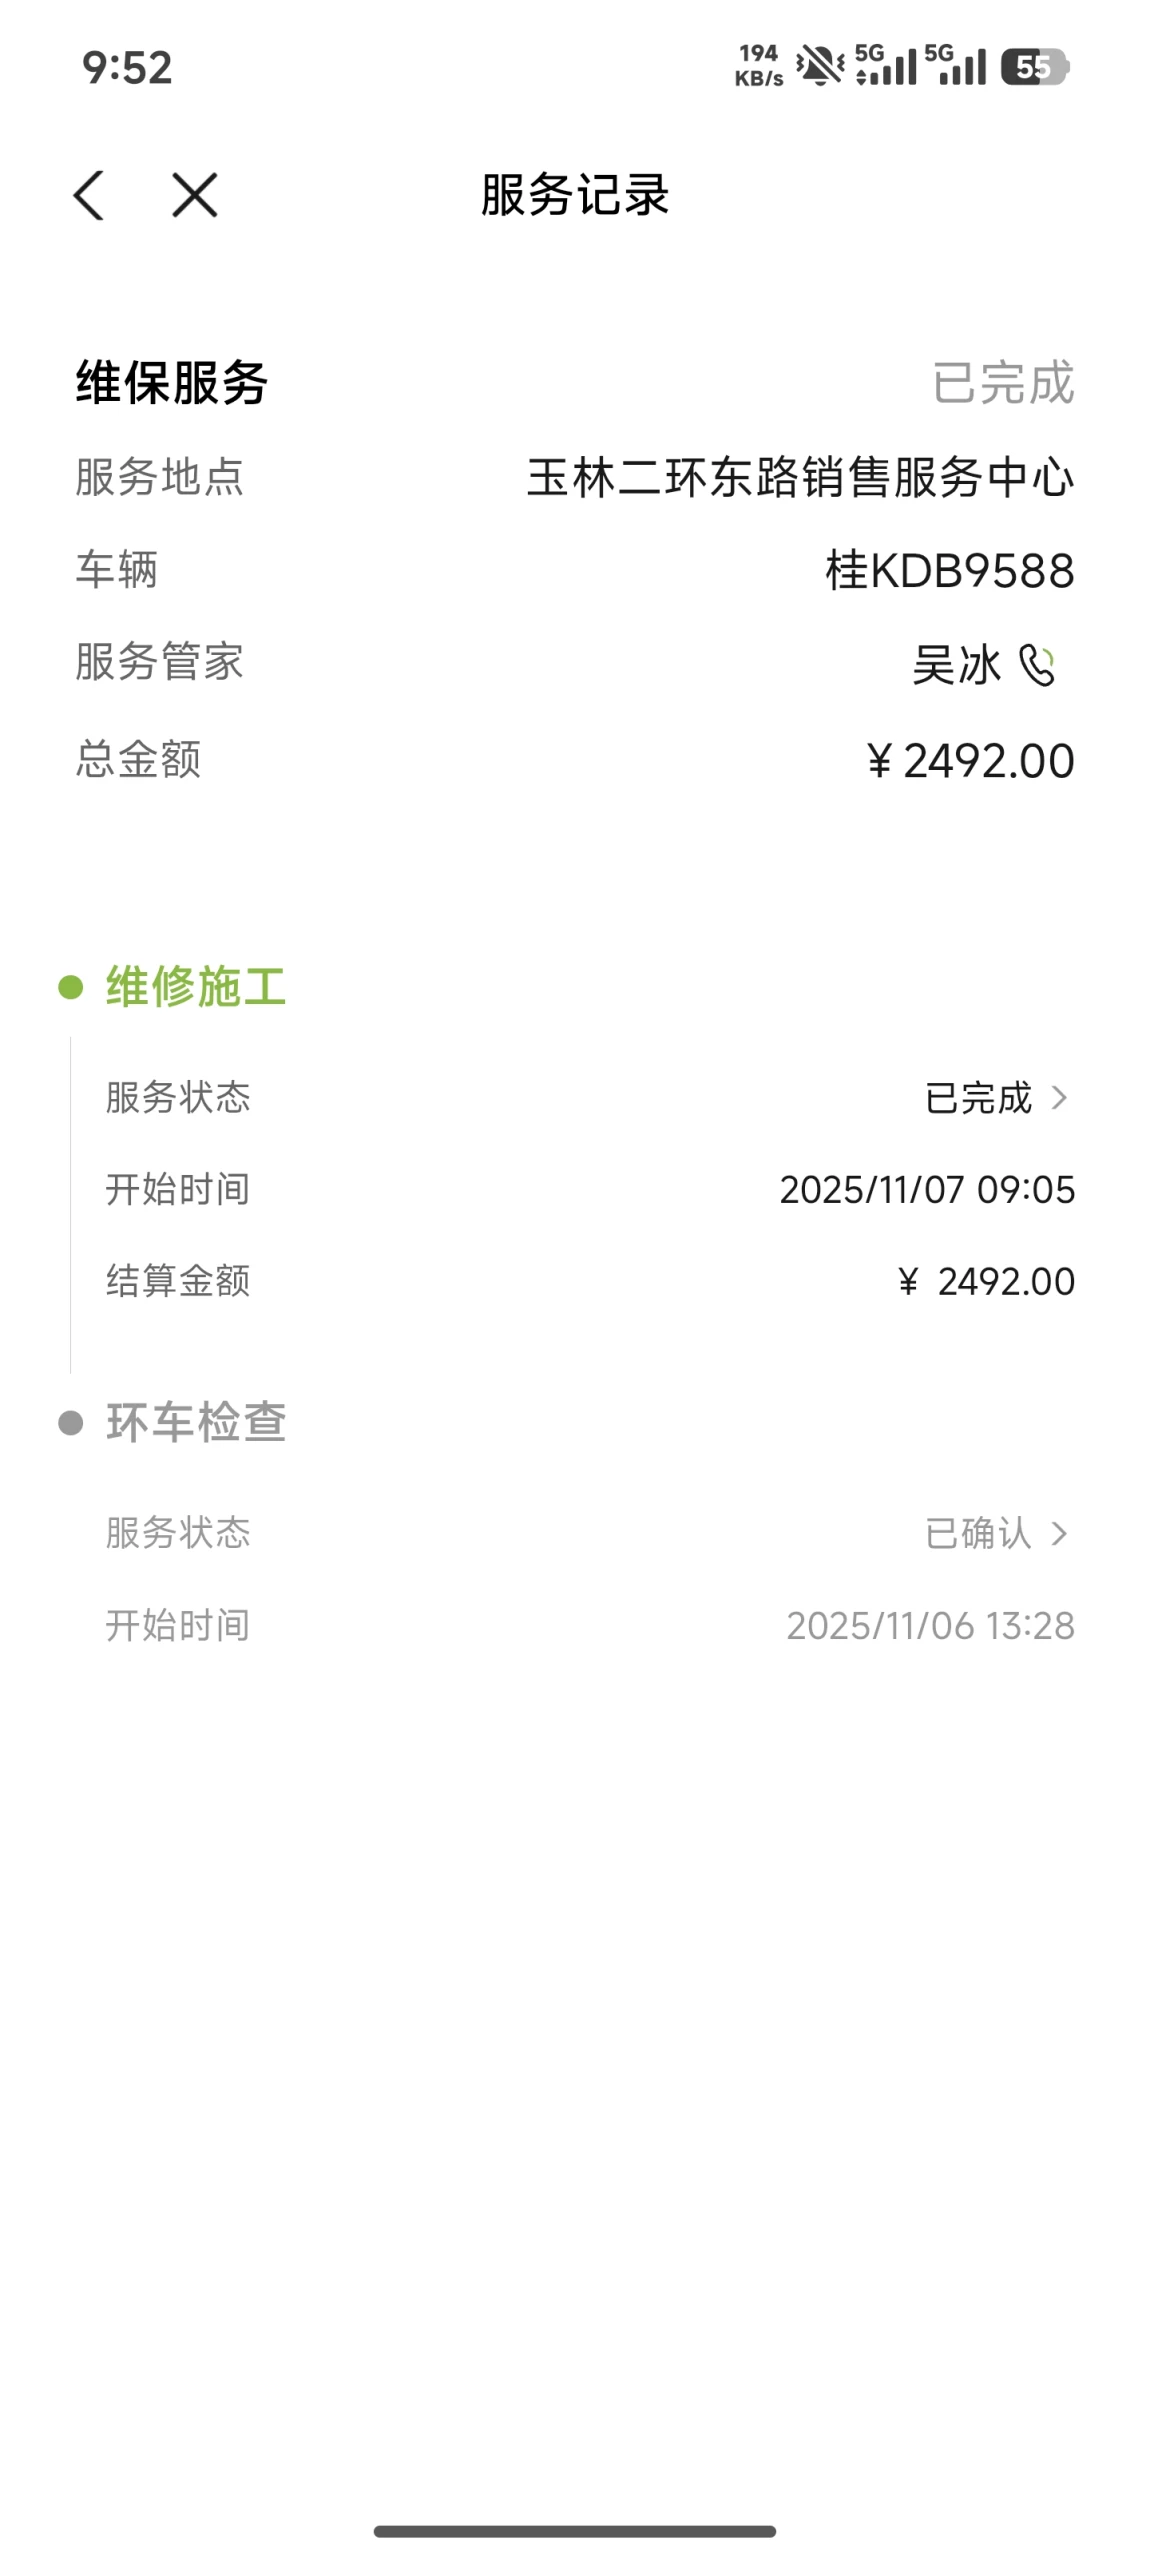Close the service record page
Screen dimensions: 1150x2556
(194, 195)
